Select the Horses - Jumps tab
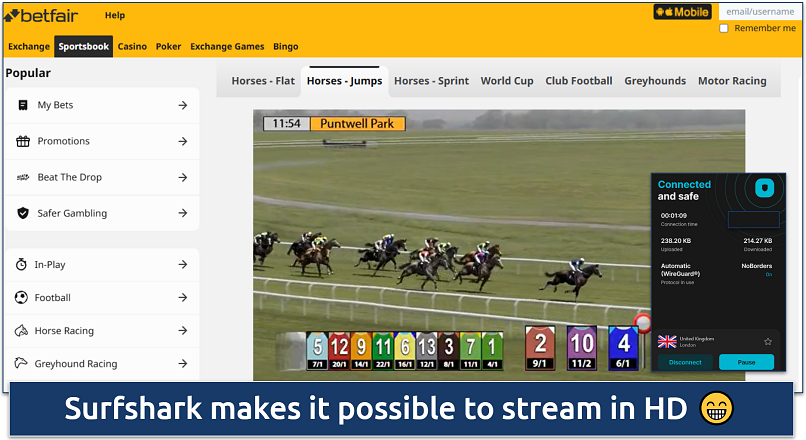Viewport: 806px width, 440px height. pyautogui.click(x=344, y=81)
